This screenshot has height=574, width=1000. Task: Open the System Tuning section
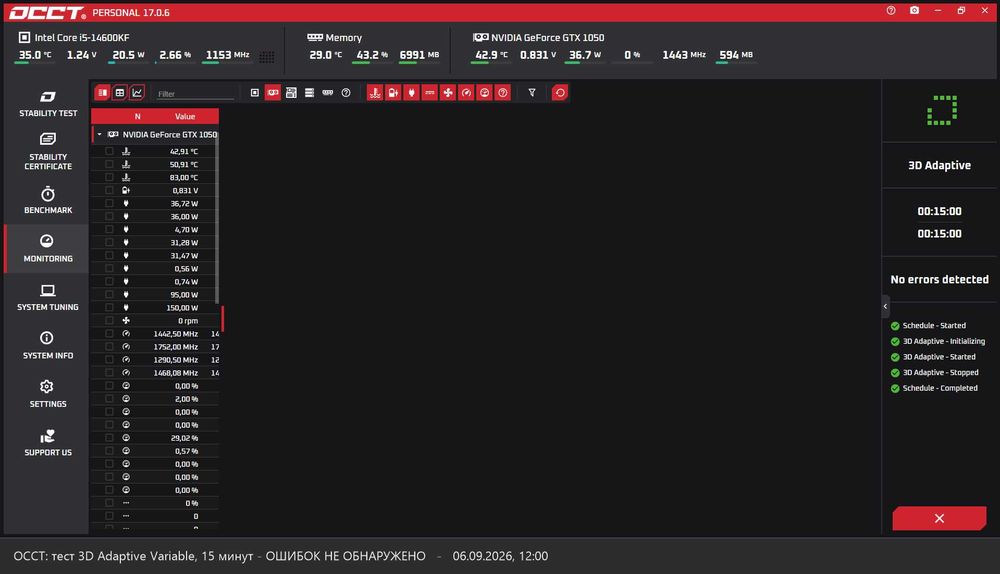(x=48, y=297)
